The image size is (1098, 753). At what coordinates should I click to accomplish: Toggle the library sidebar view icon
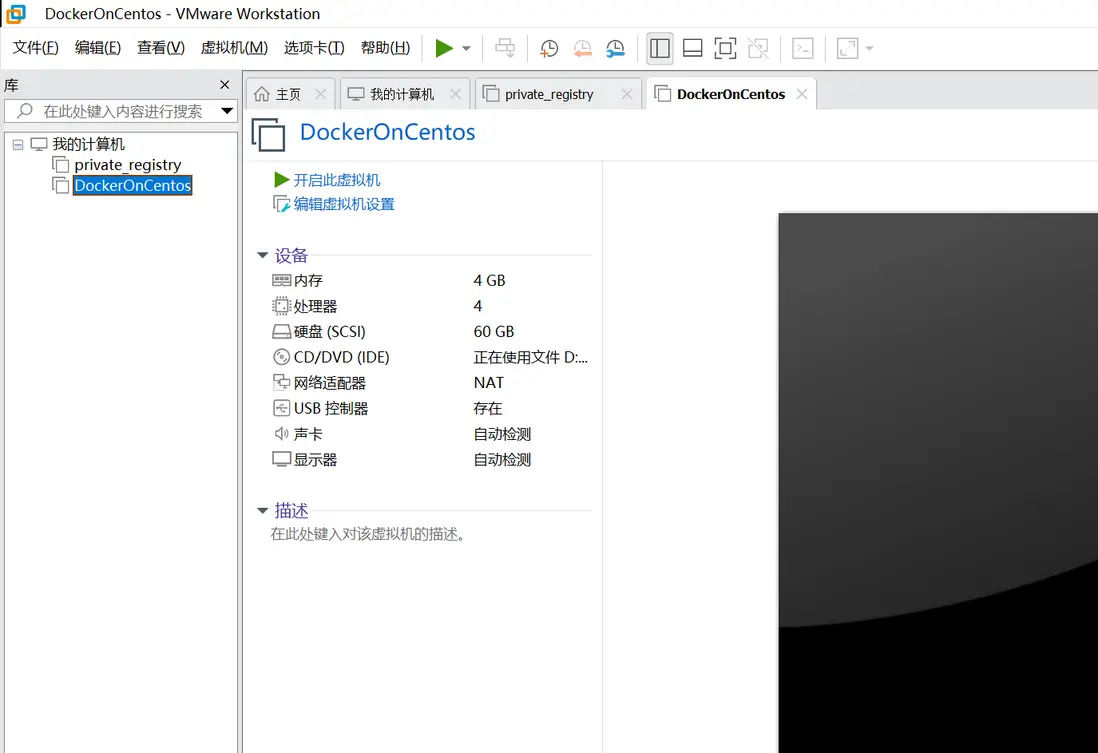pyautogui.click(x=660, y=48)
